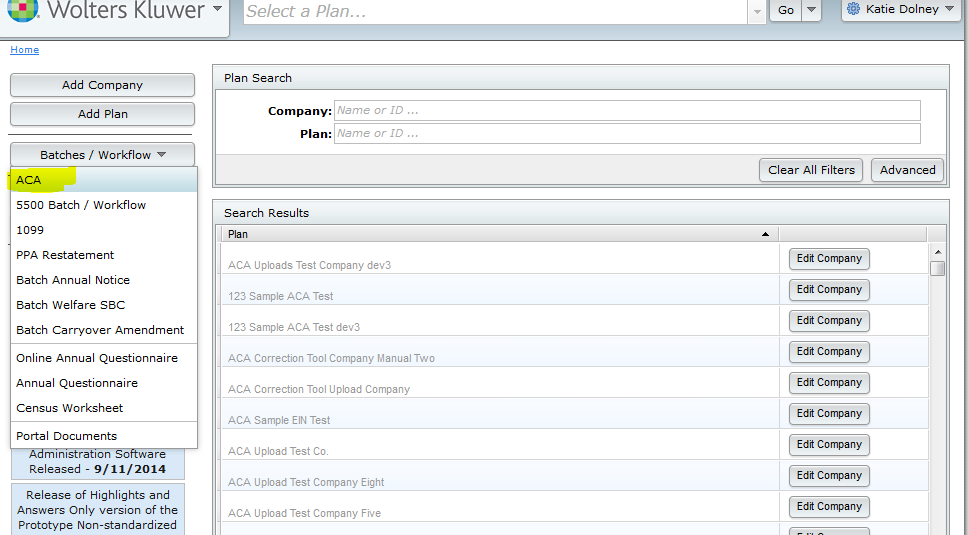Viewport: 969px width, 535px height.
Task: Click the gear icon beside Katie Dolney
Action: pyautogui.click(x=853, y=9)
